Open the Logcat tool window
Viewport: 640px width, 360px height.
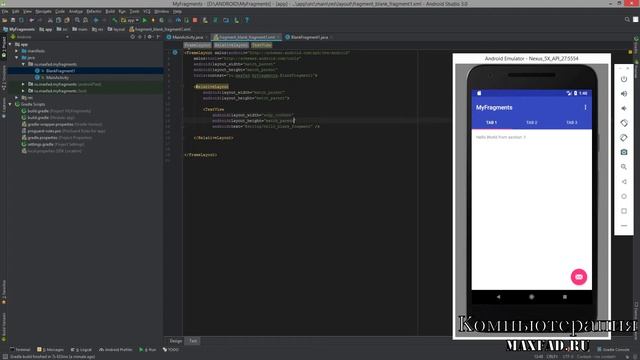tap(81, 350)
